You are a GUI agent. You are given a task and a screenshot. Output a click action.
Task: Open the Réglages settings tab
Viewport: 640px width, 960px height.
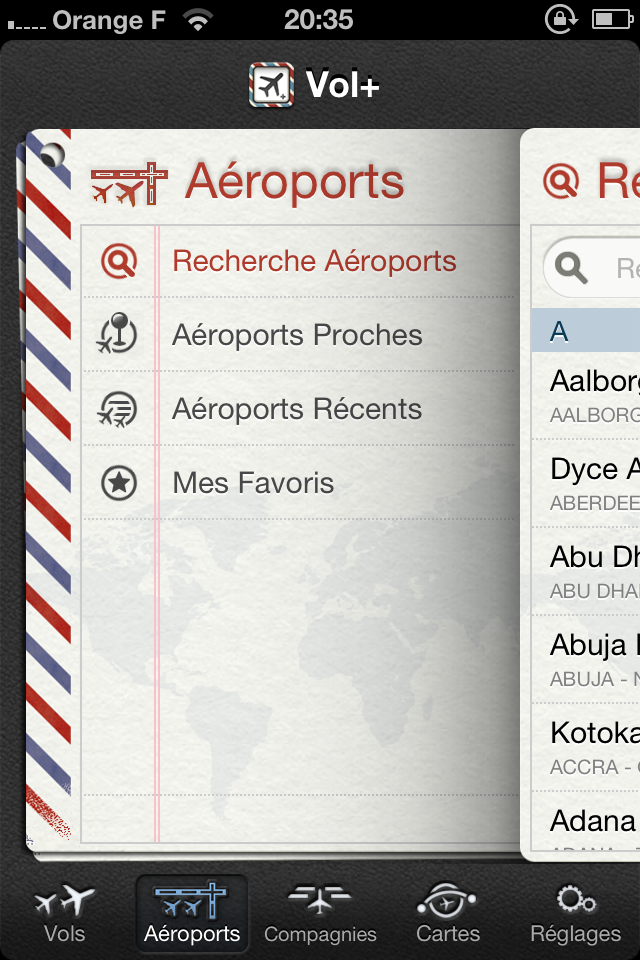coord(576,914)
